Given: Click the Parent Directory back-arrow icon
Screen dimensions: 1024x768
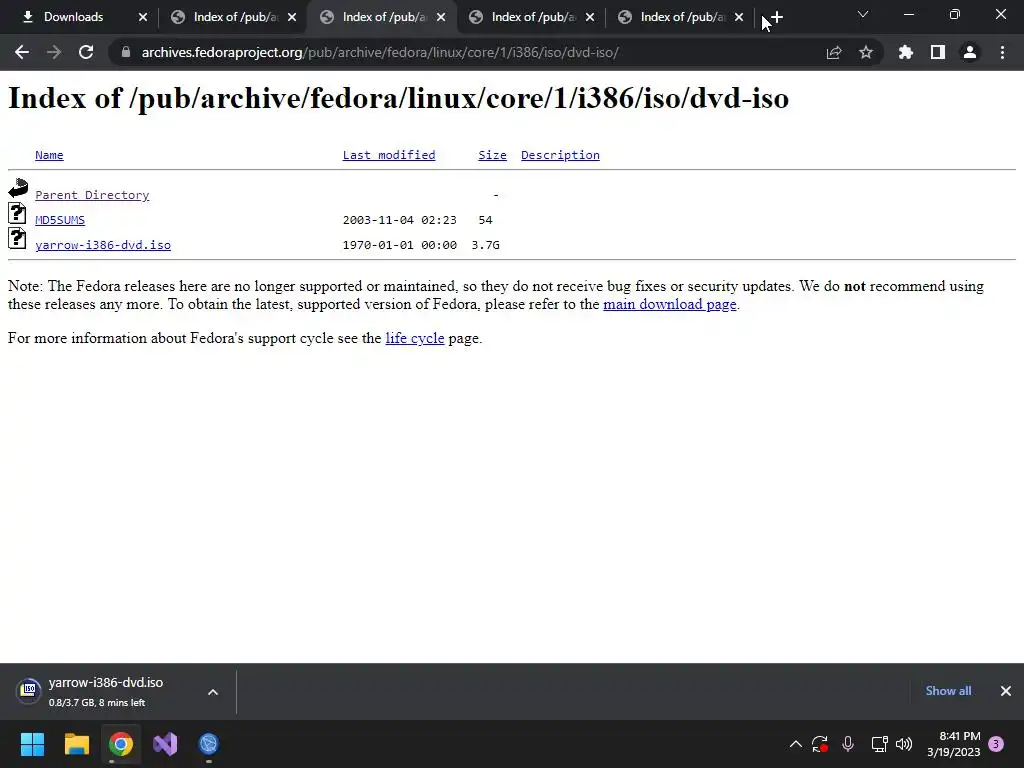Looking at the screenshot, I should tap(18, 188).
